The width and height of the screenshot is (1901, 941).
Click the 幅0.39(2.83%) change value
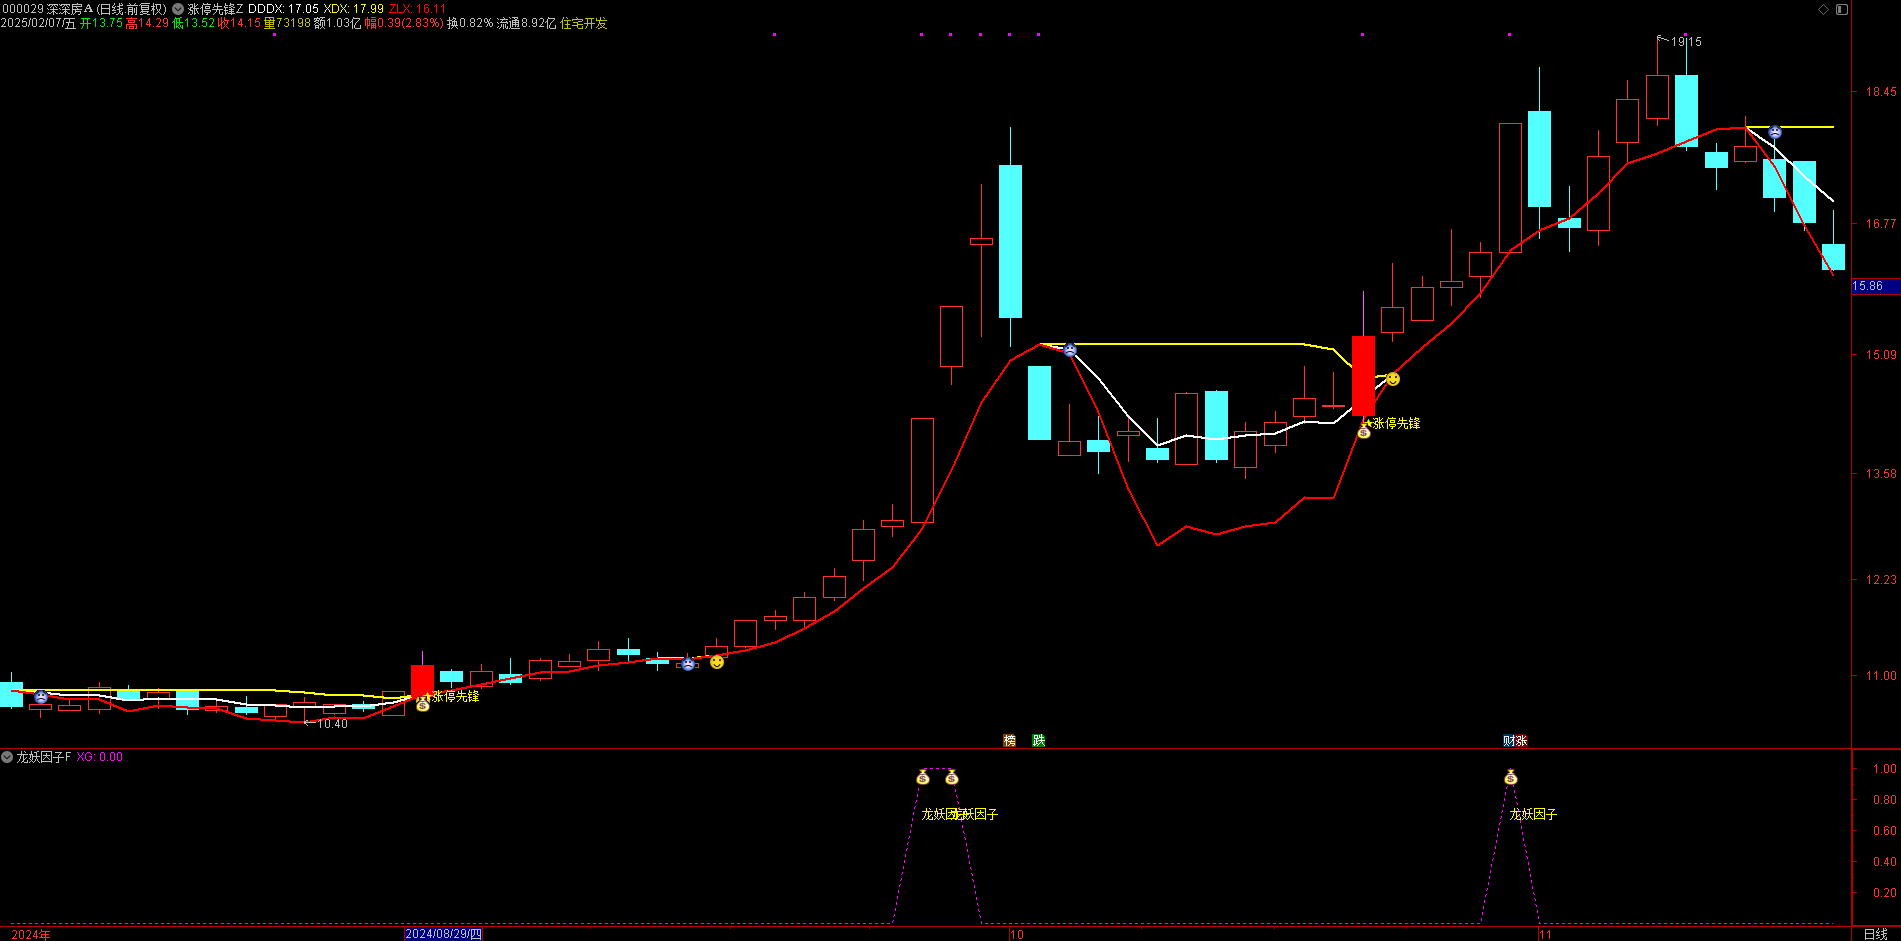point(404,23)
